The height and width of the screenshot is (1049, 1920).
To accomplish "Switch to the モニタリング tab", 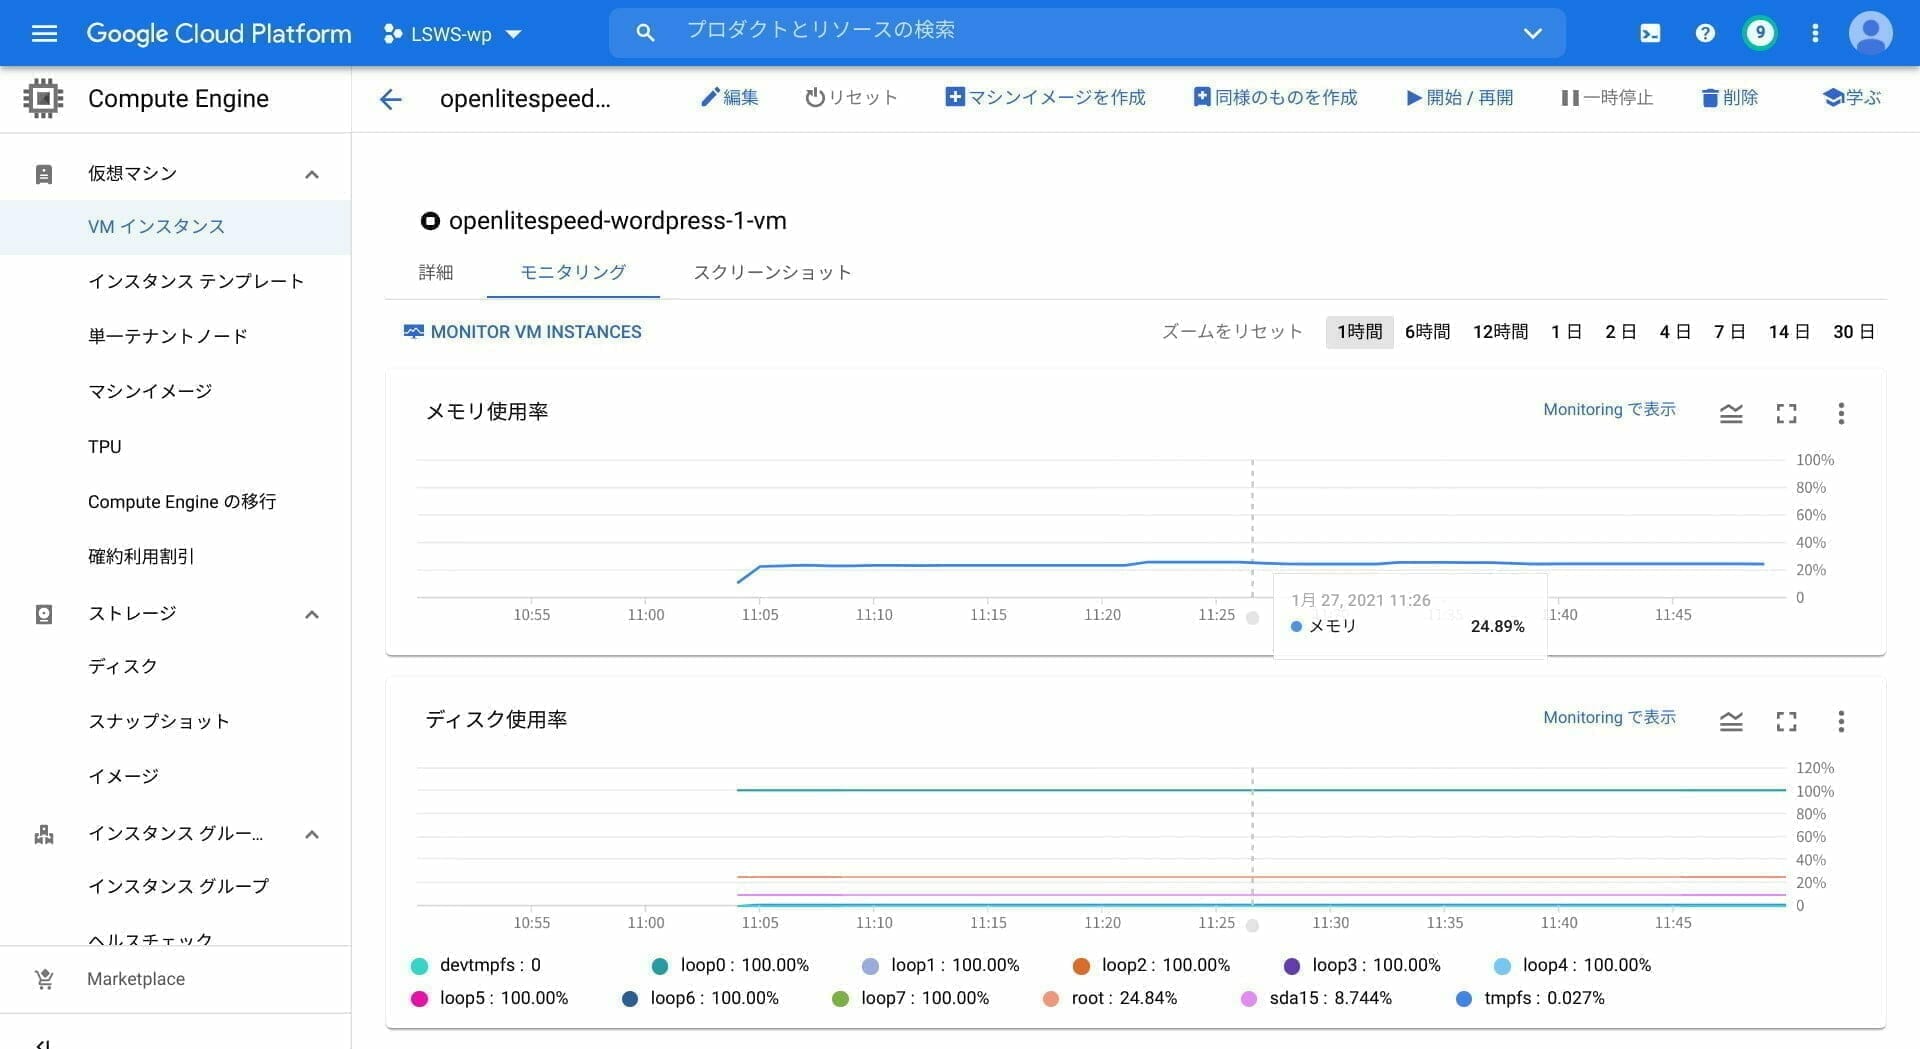I will (x=573, y=272).
